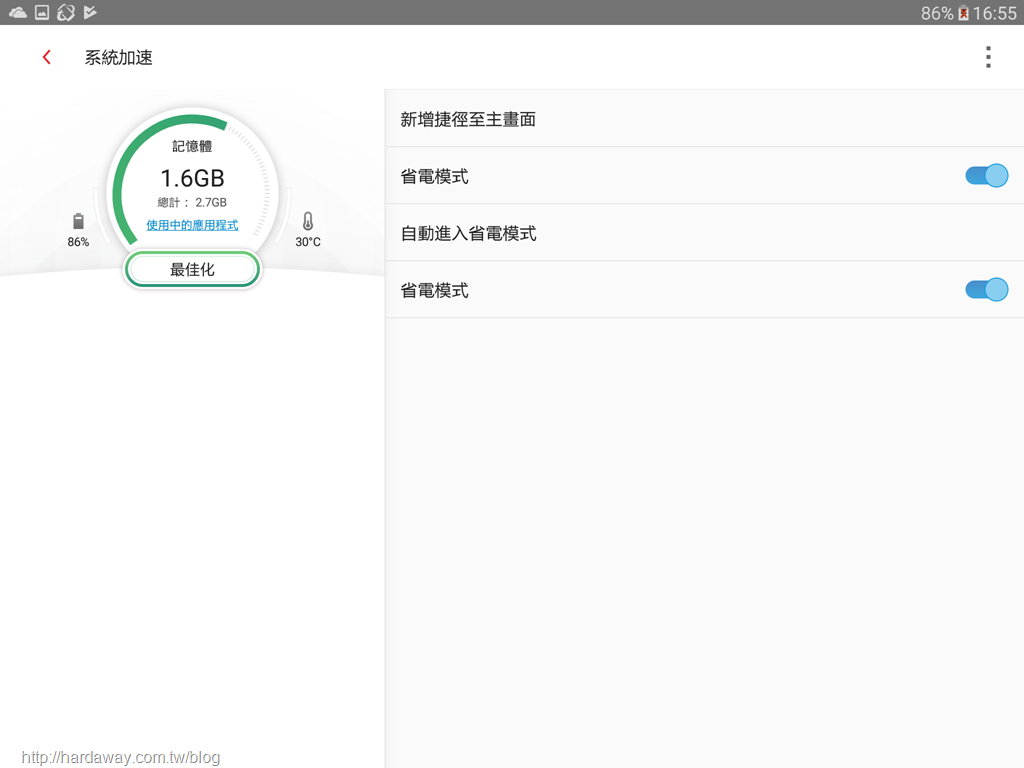Screen dimensions: 1024x768
Task: Tap the sync notification icon in status bar
Action: point(66,12)
